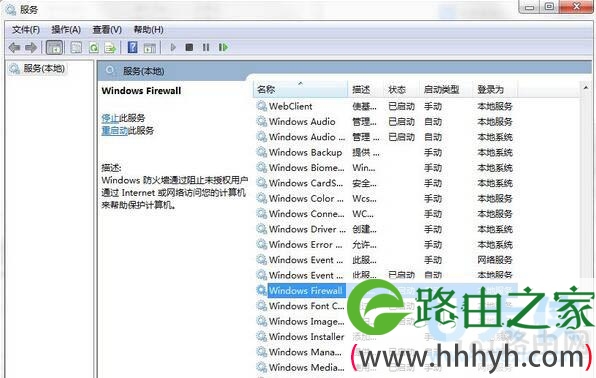Click the Forward arrow toolbar icon

pyautogui.click(x=31, y=48)
